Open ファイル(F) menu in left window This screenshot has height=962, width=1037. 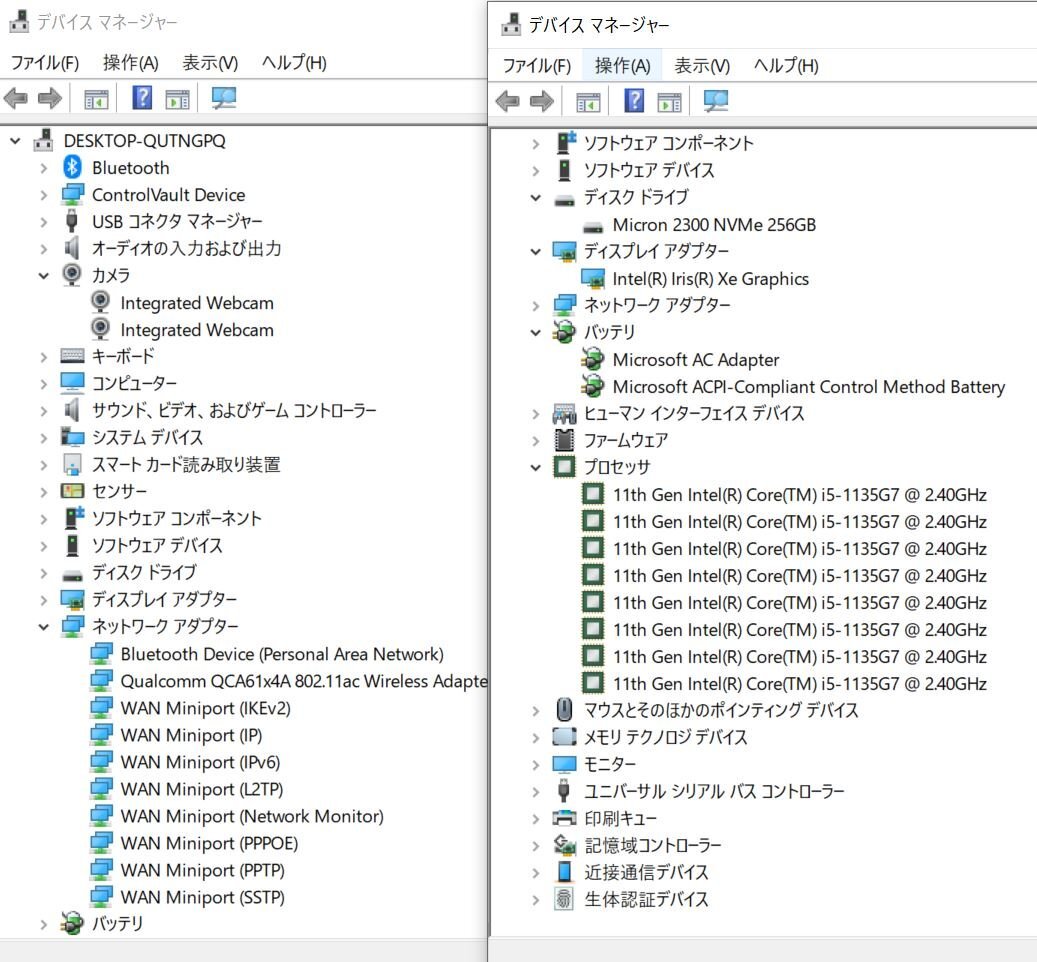click(x=45, y=63)
